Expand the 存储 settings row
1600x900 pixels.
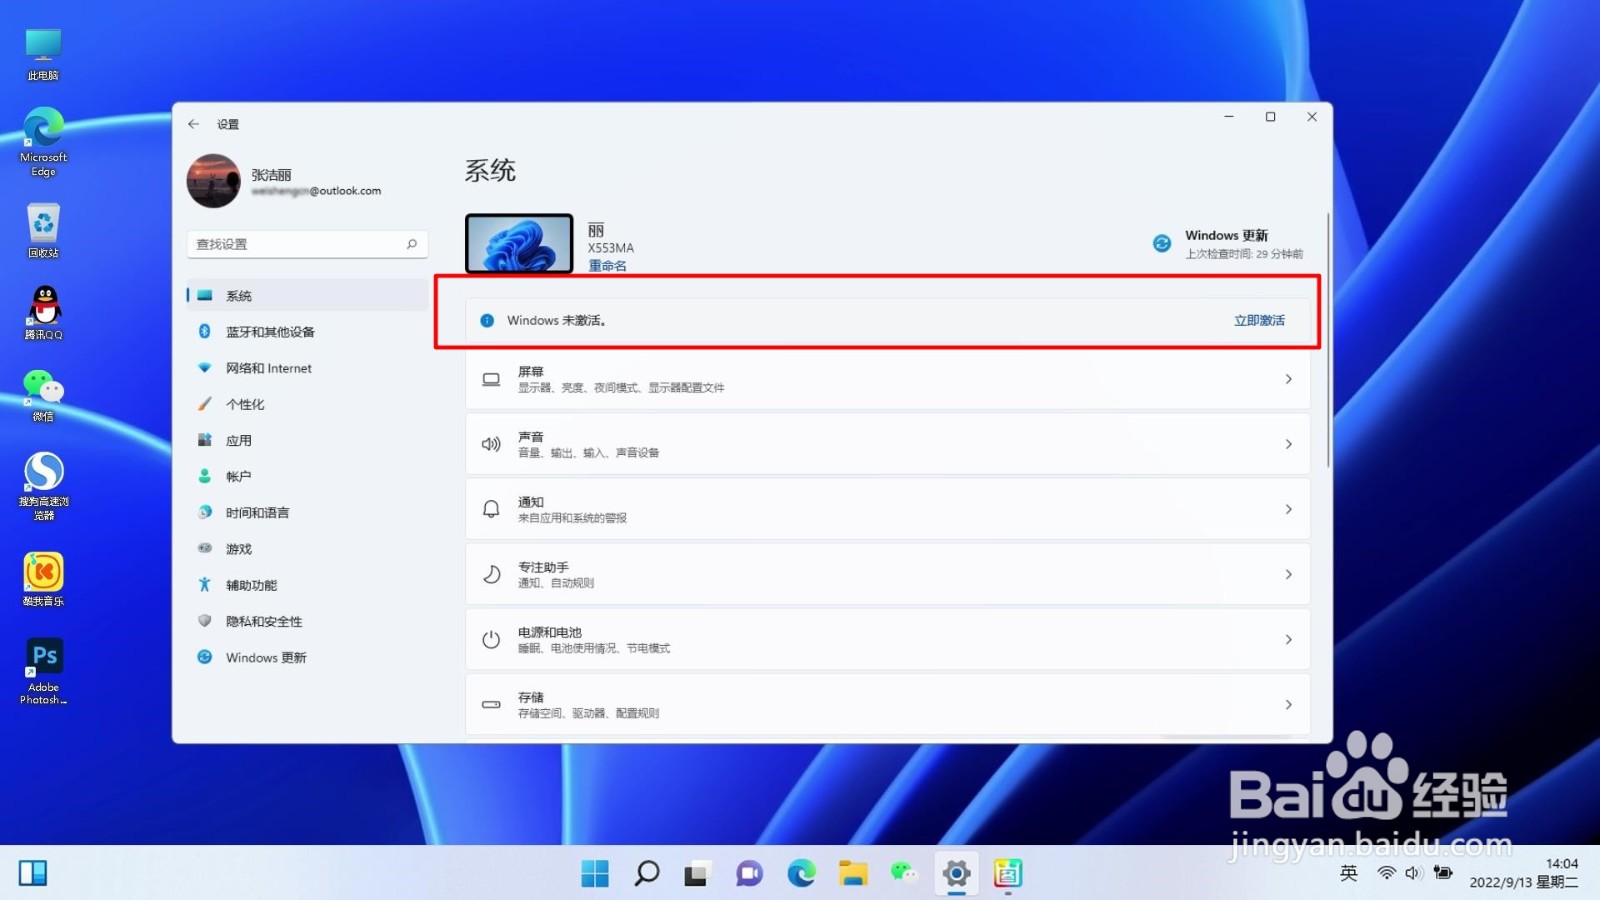(x=887, y=705)
